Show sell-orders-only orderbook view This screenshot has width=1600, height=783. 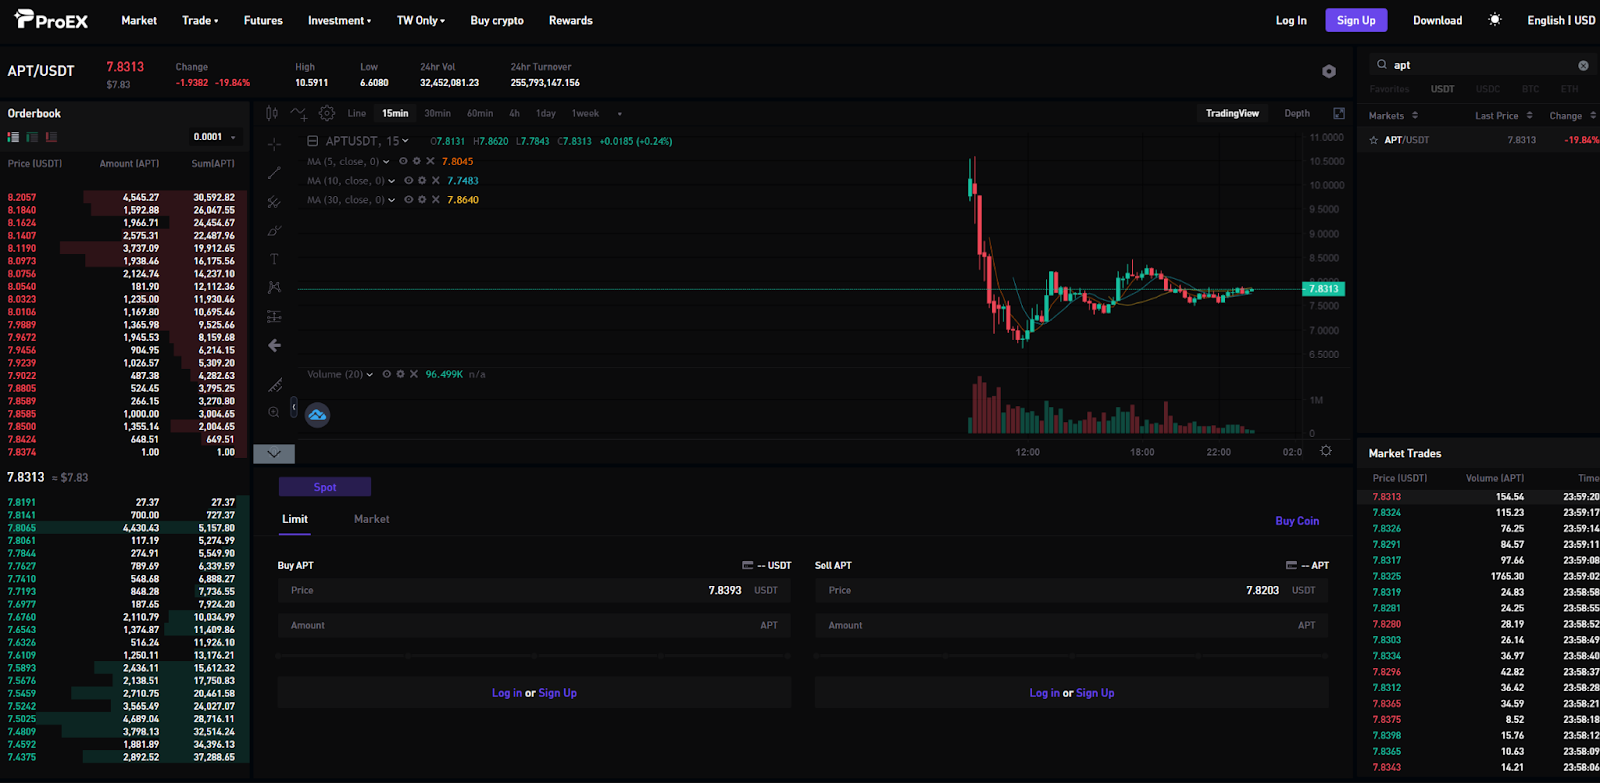[51, 137]
